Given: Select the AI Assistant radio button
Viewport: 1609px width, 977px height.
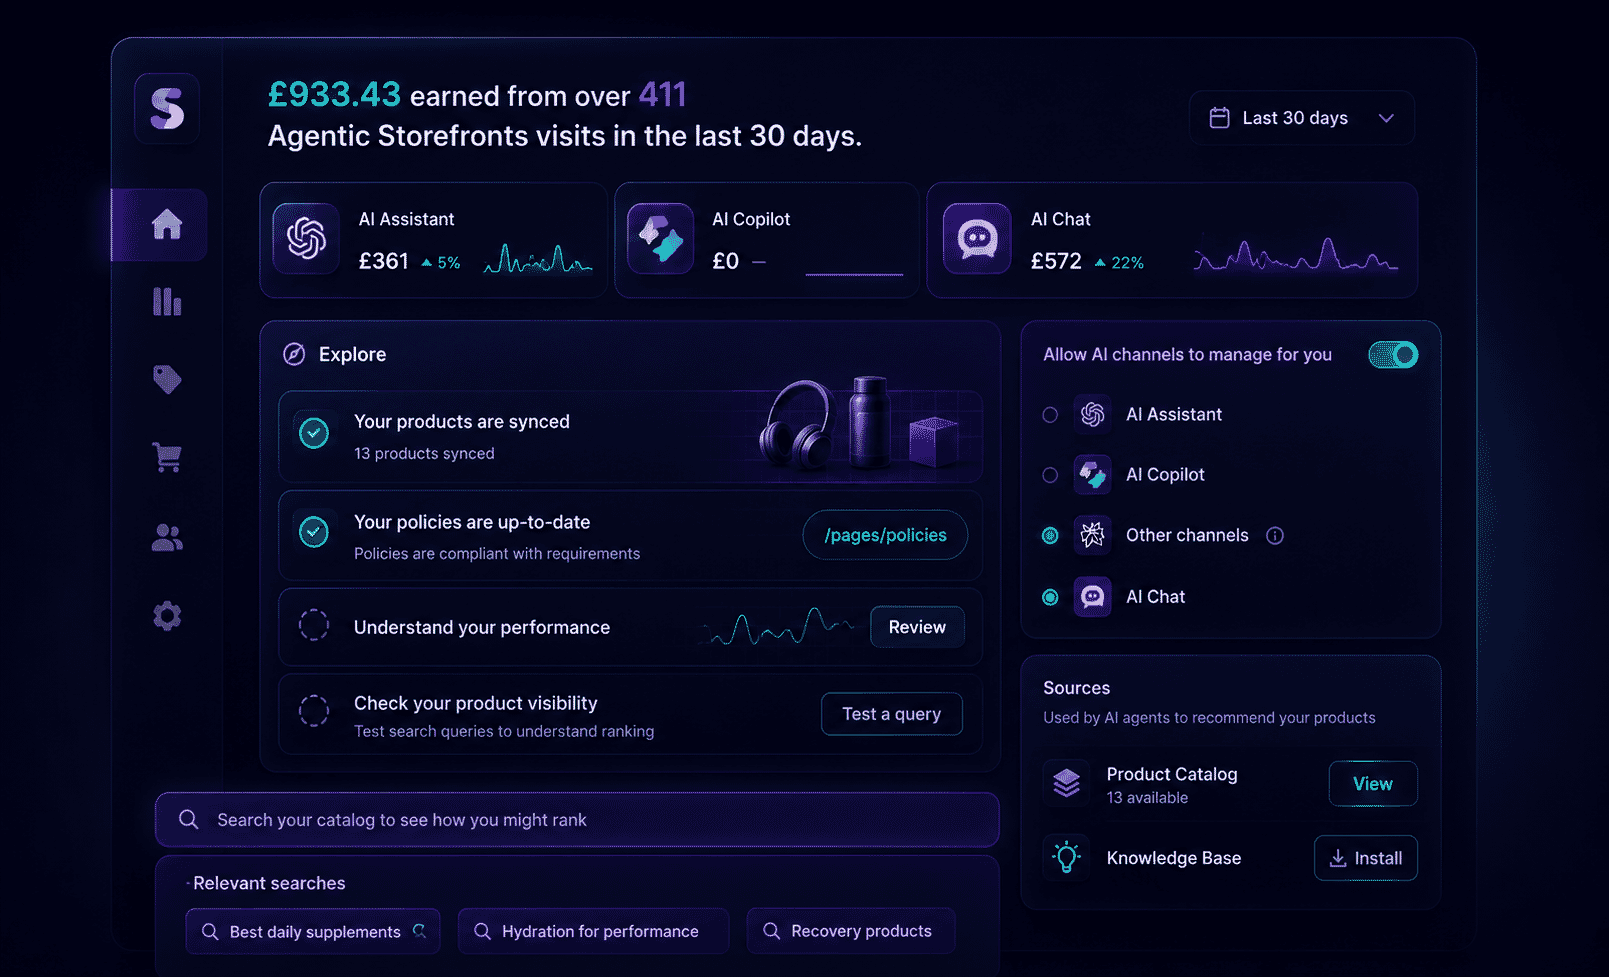Looking at the screenshot, I should (1050, 415).
